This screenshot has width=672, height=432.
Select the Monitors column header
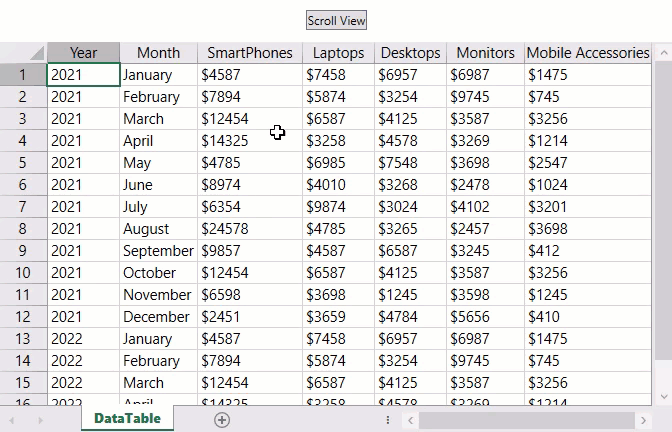(x=485, y=53)
